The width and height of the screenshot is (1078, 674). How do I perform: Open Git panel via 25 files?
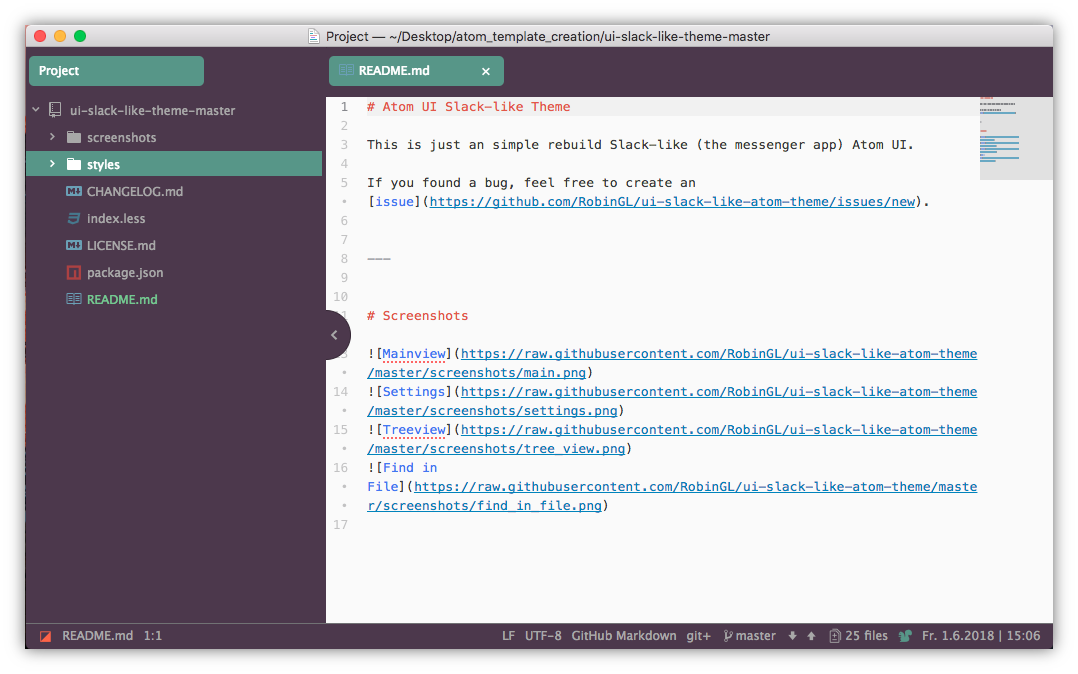click(859, 635)
